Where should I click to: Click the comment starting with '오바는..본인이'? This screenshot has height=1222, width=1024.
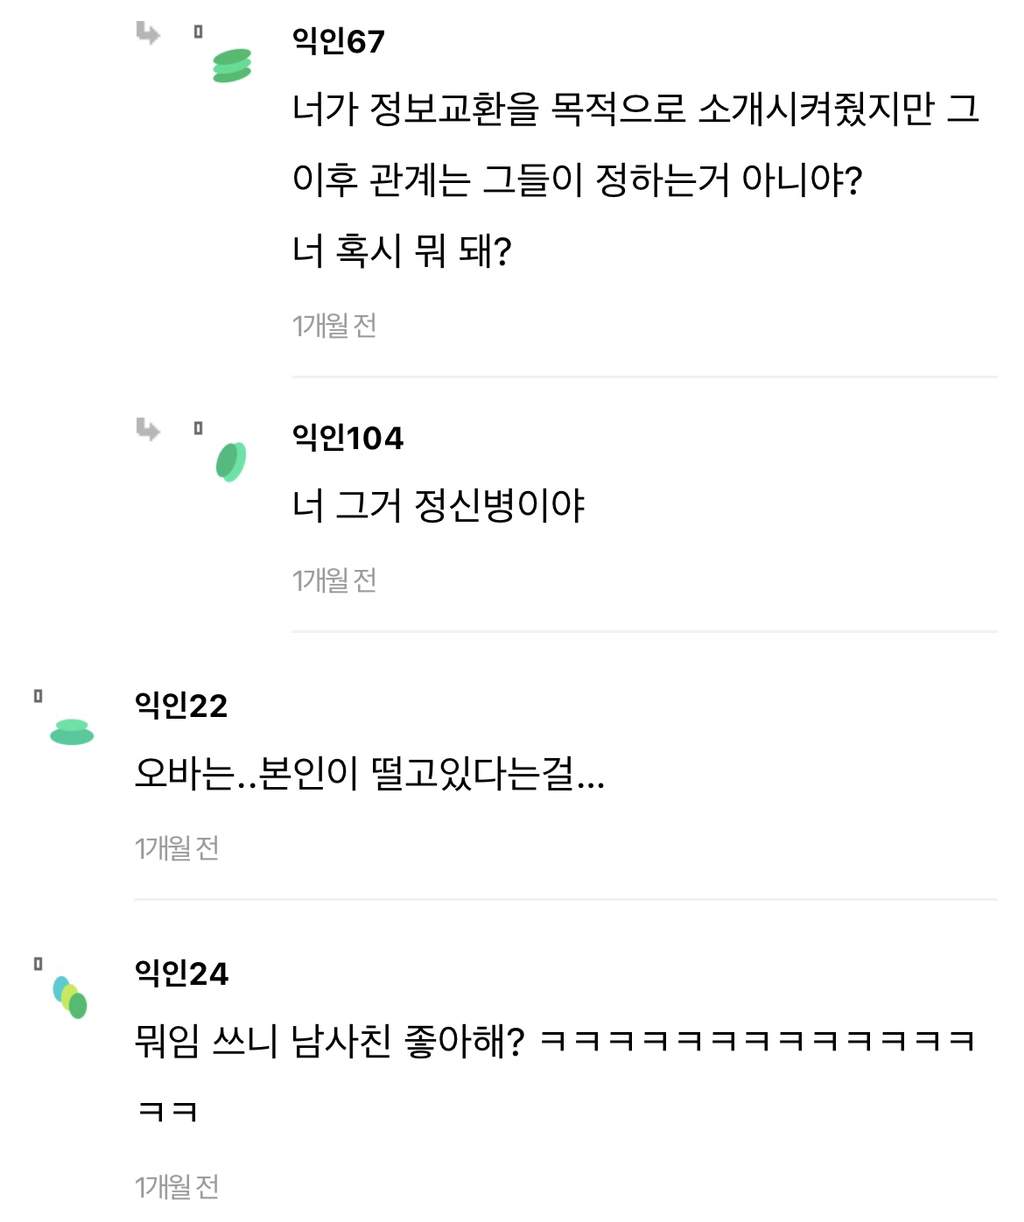369,774
